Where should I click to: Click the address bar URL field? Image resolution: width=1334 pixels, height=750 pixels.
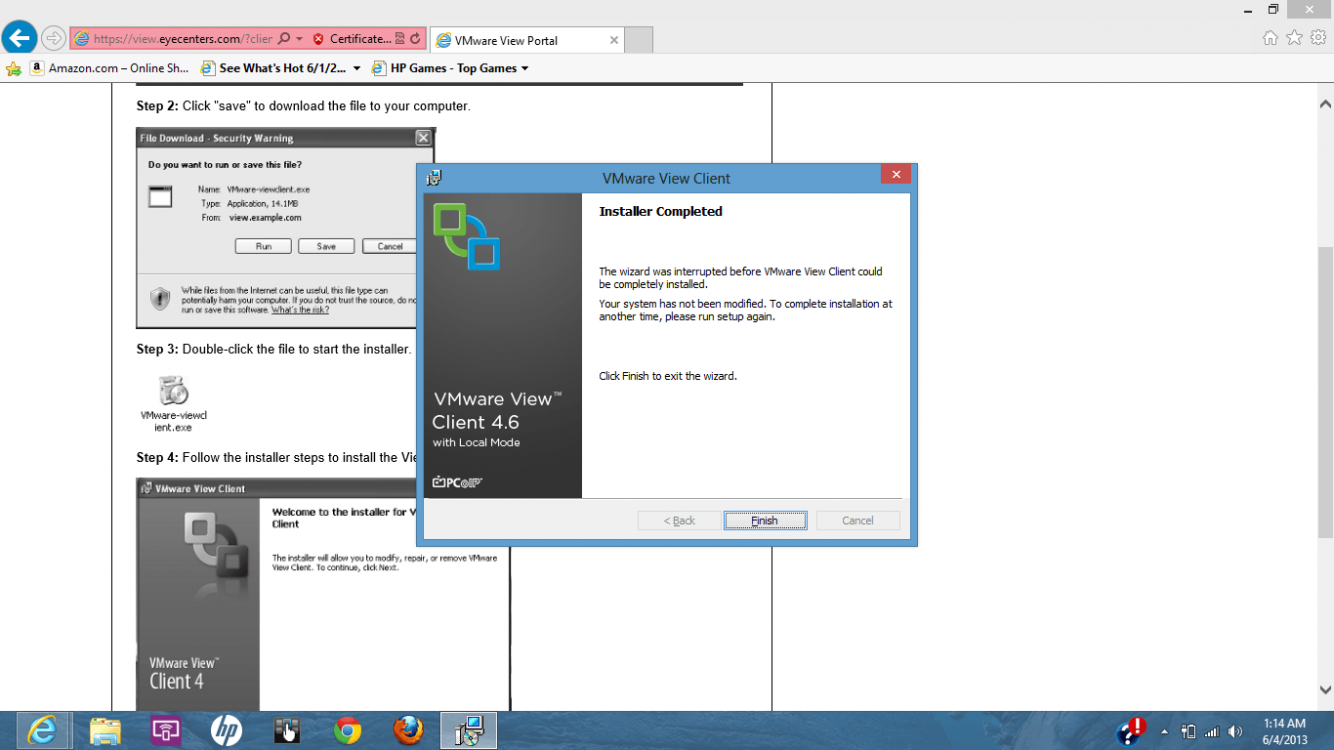click(x=181, y=39)
